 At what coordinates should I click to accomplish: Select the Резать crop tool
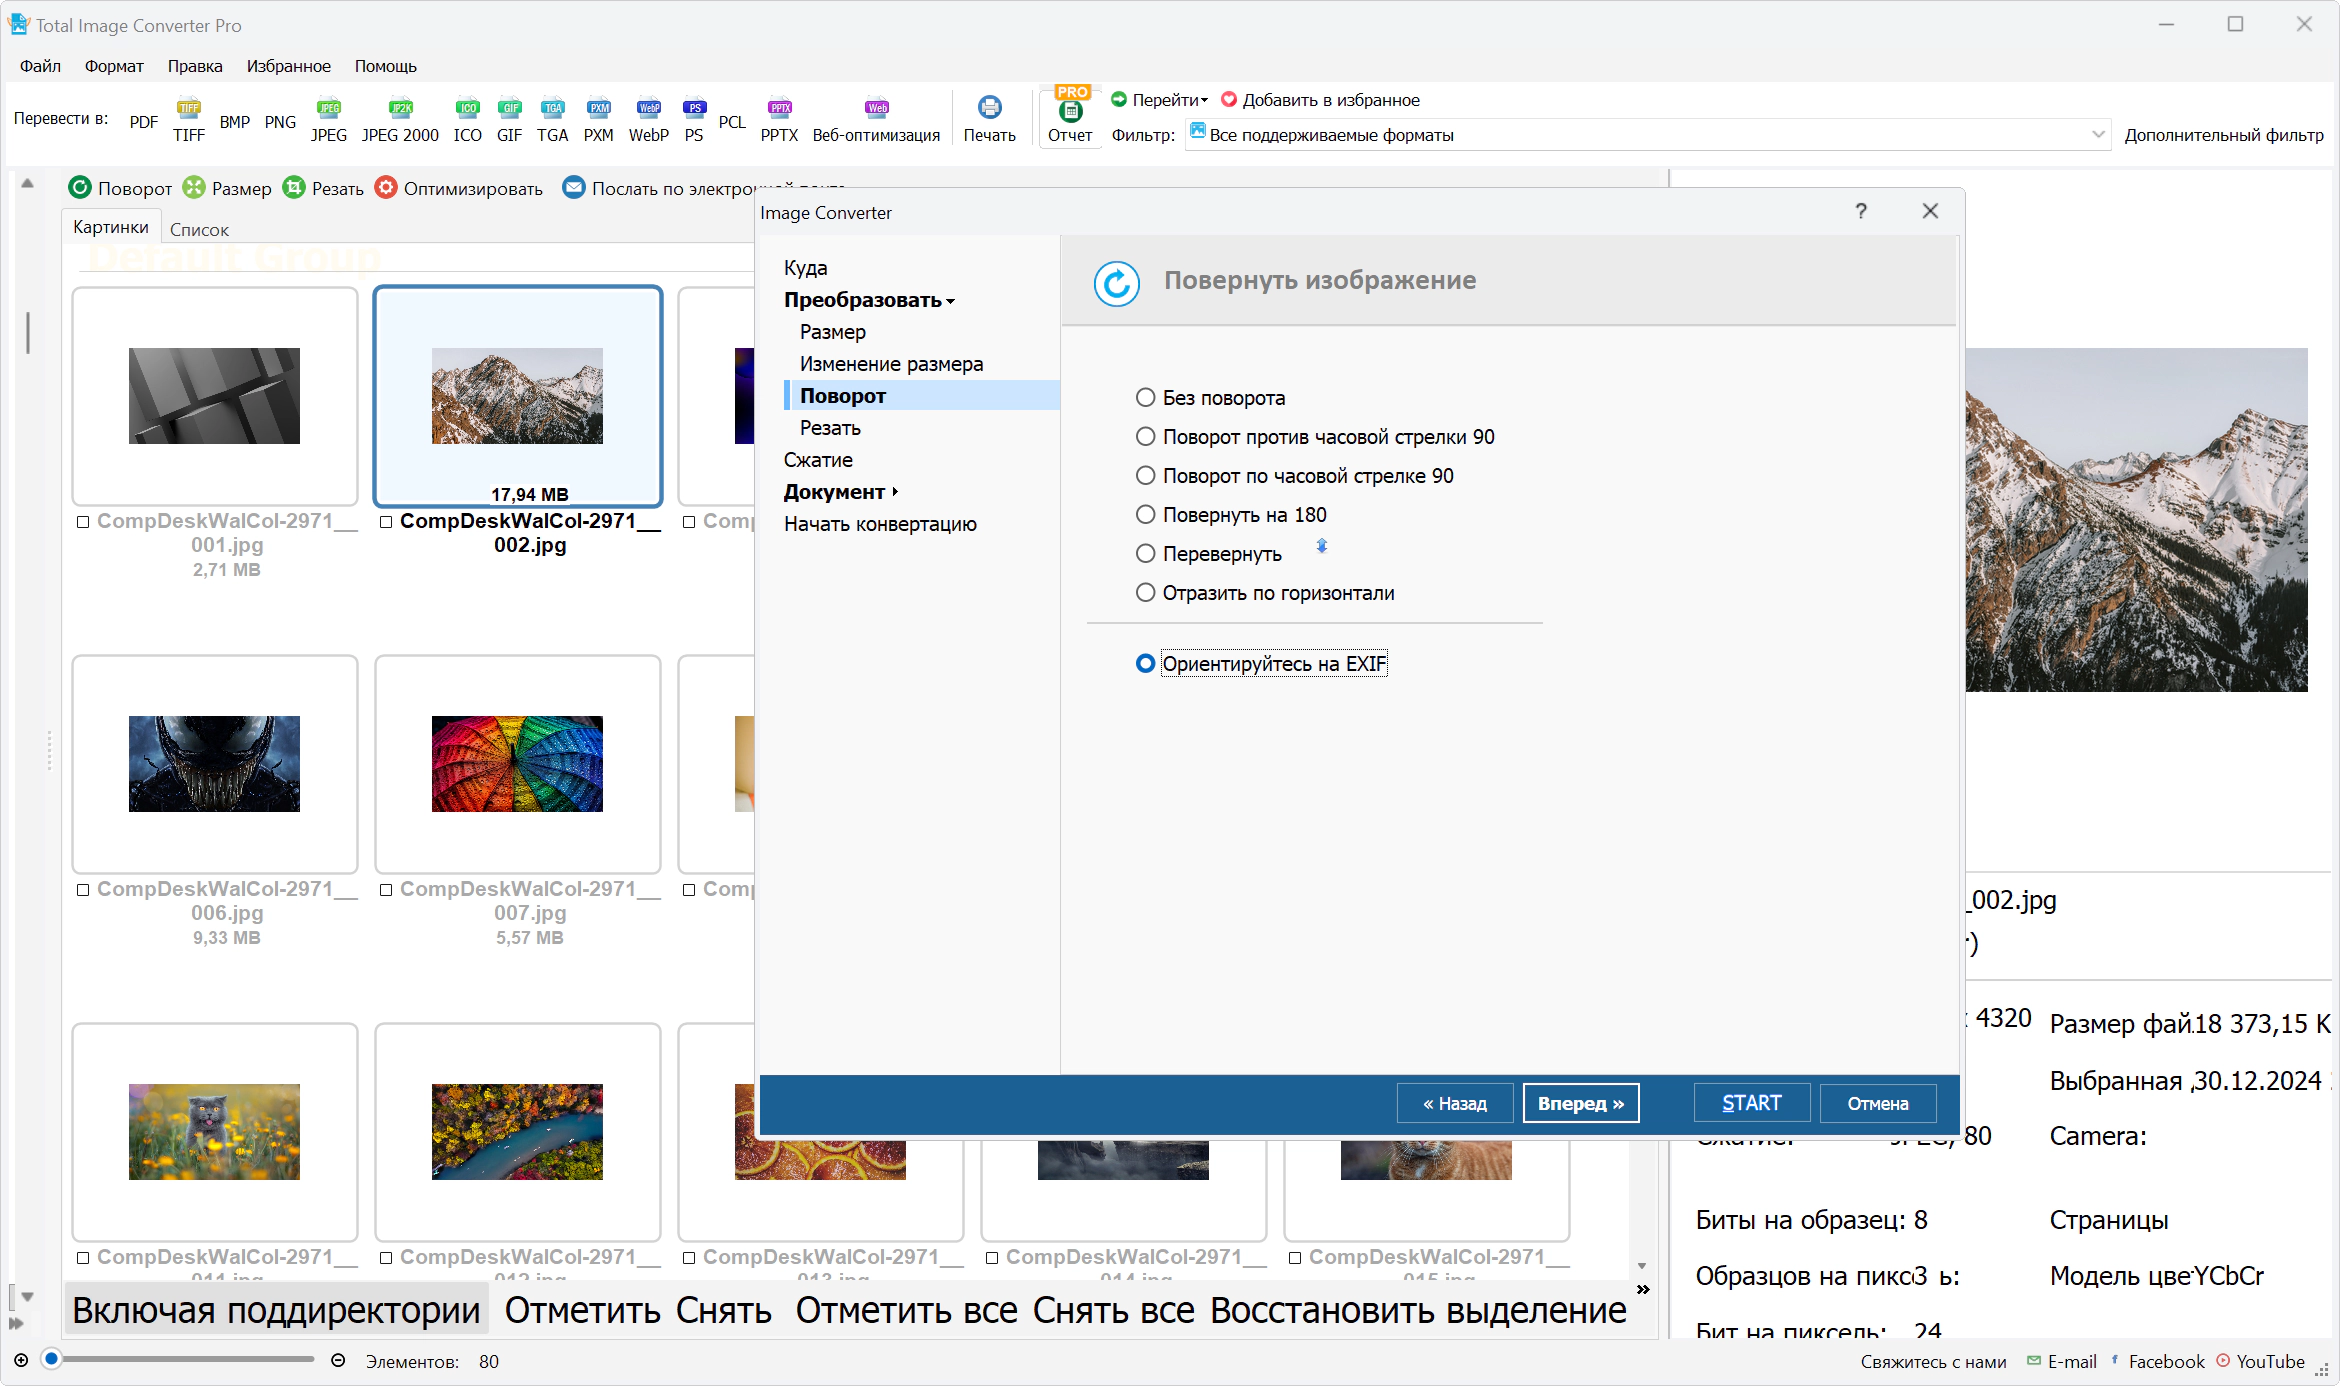[x=324, y=188]
